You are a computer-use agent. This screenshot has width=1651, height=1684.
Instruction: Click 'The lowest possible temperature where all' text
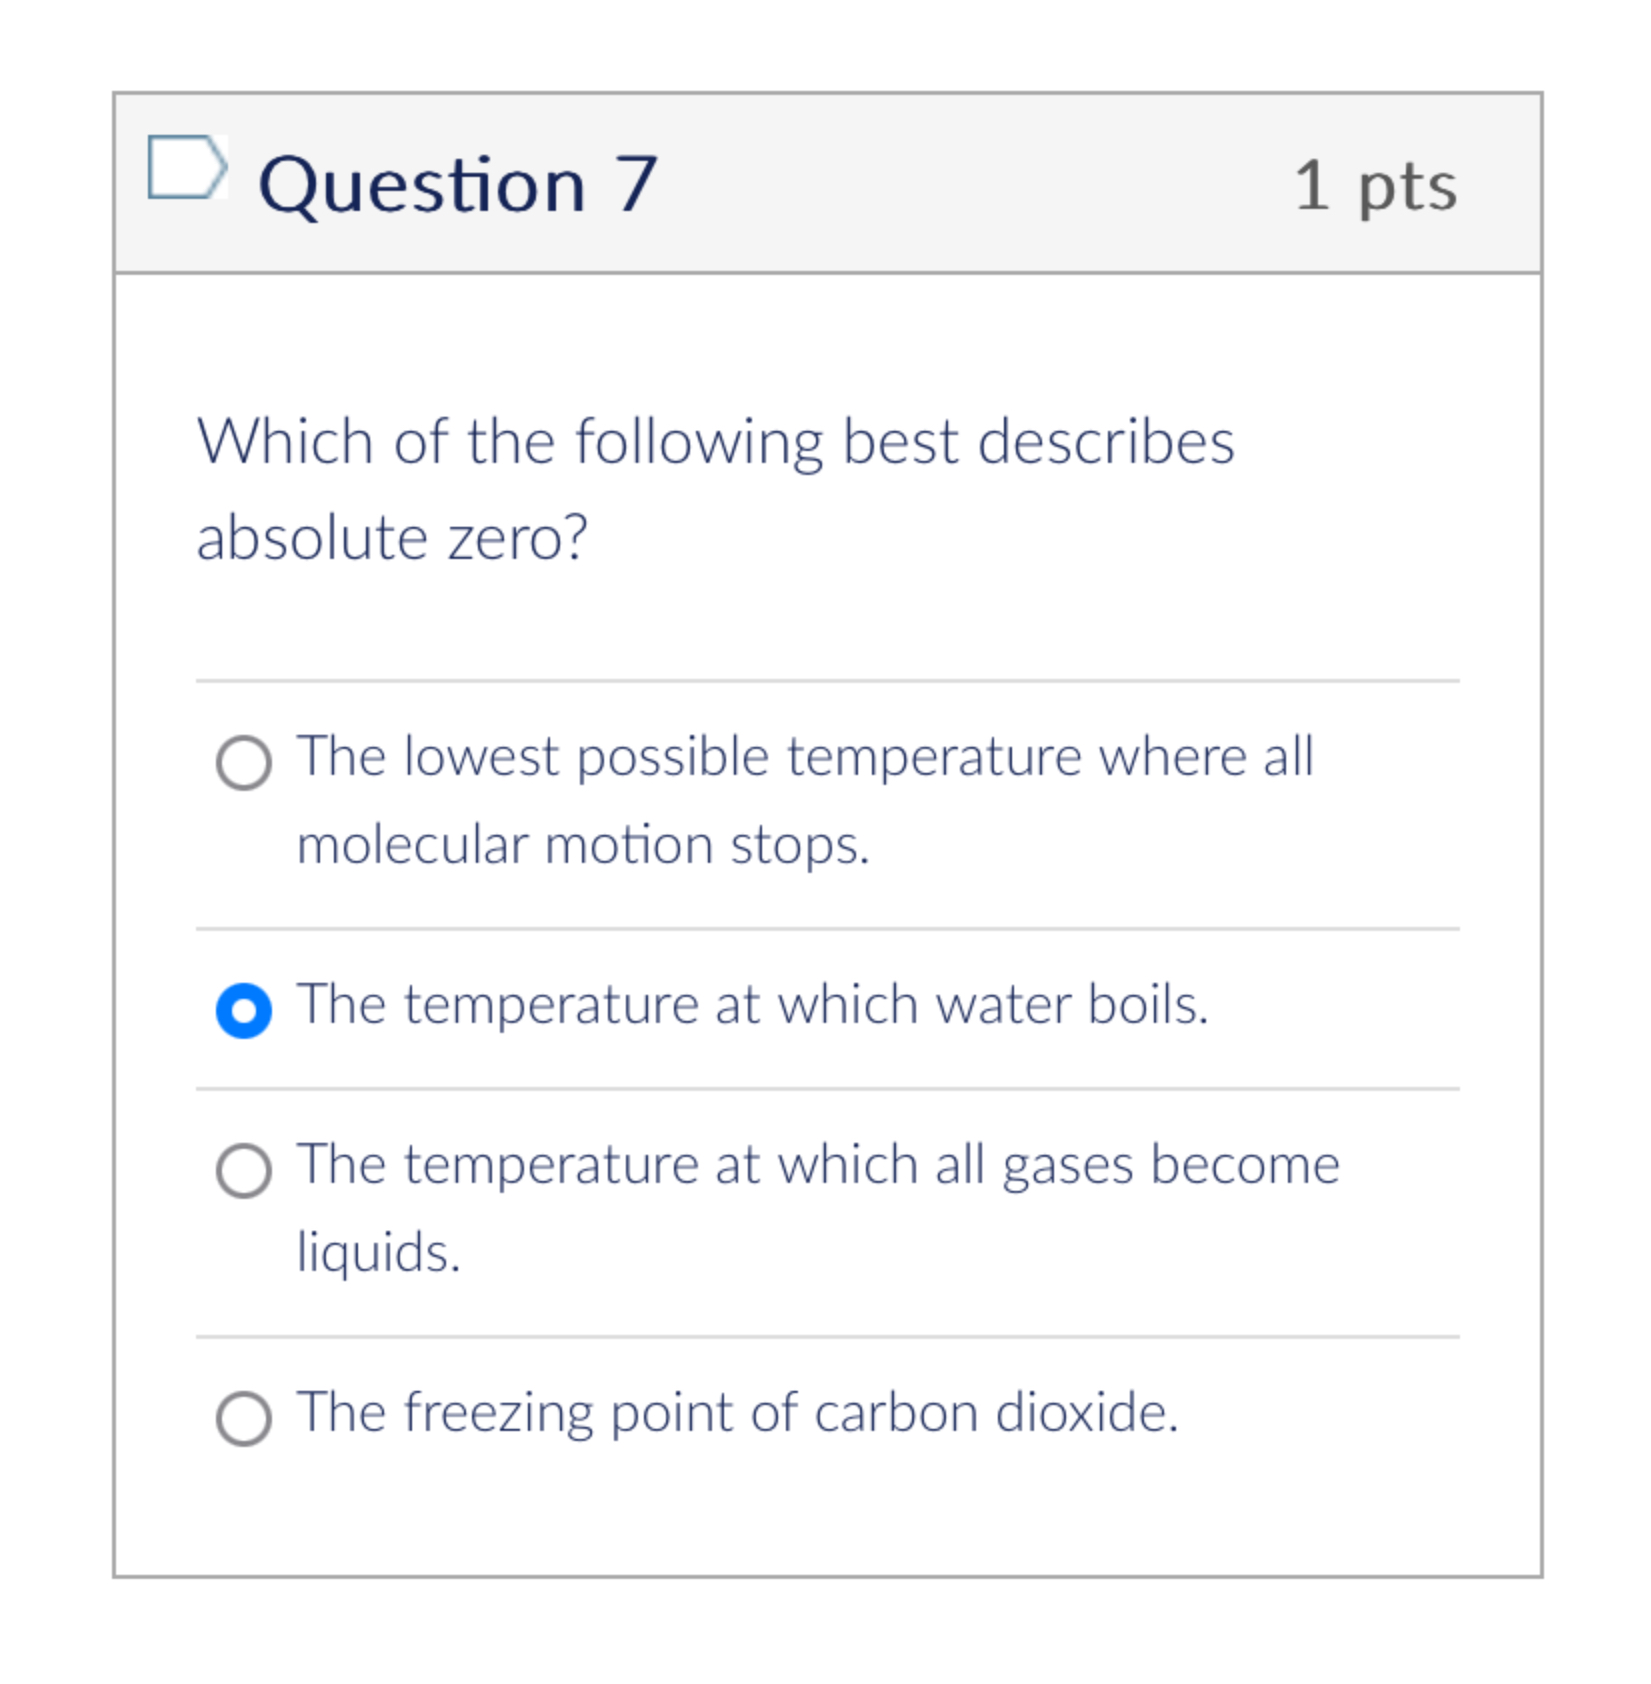pyautogui.click(x=805, y=757)
